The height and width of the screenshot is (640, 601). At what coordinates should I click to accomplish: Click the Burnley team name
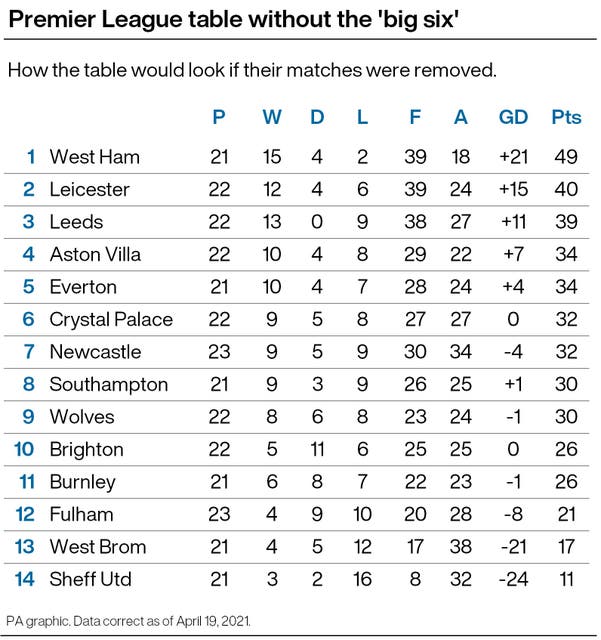(x=83, y=482)
